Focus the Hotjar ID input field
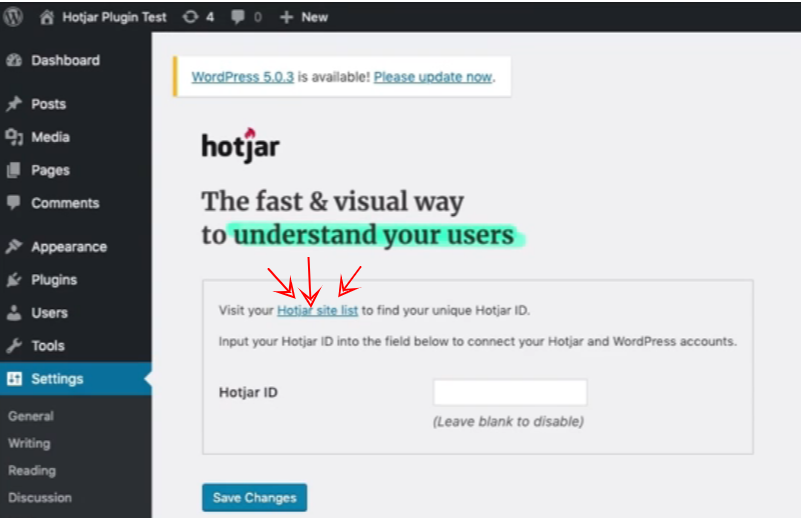Screen dimensions: 801x518 point(510,392)
